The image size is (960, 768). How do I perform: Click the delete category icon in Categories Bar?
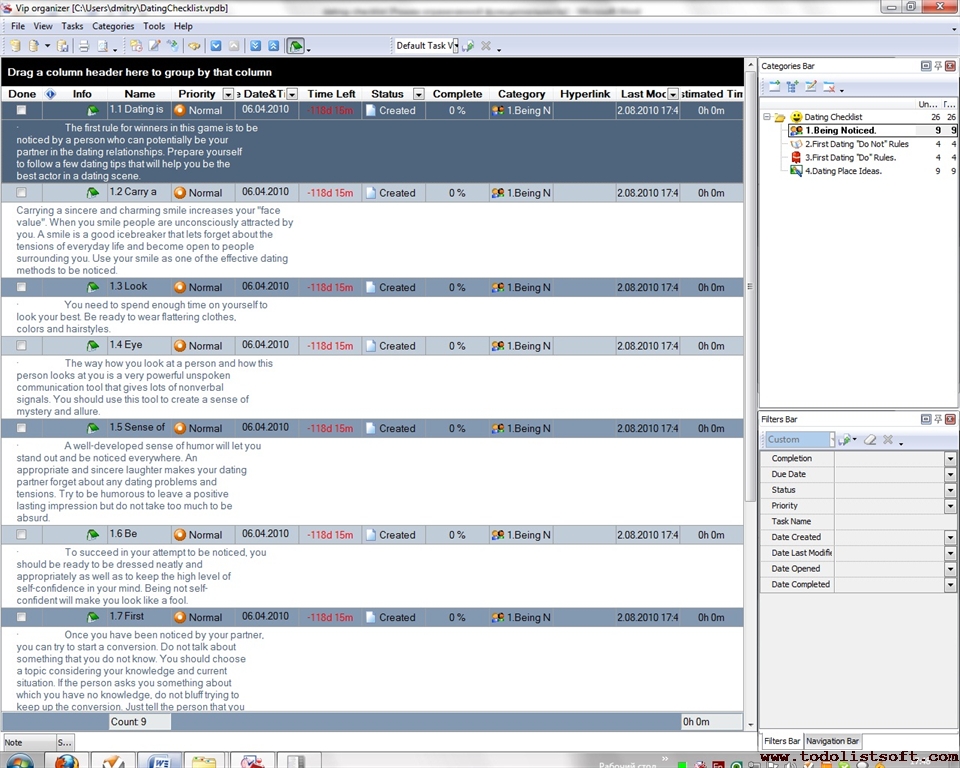[829, 87]
